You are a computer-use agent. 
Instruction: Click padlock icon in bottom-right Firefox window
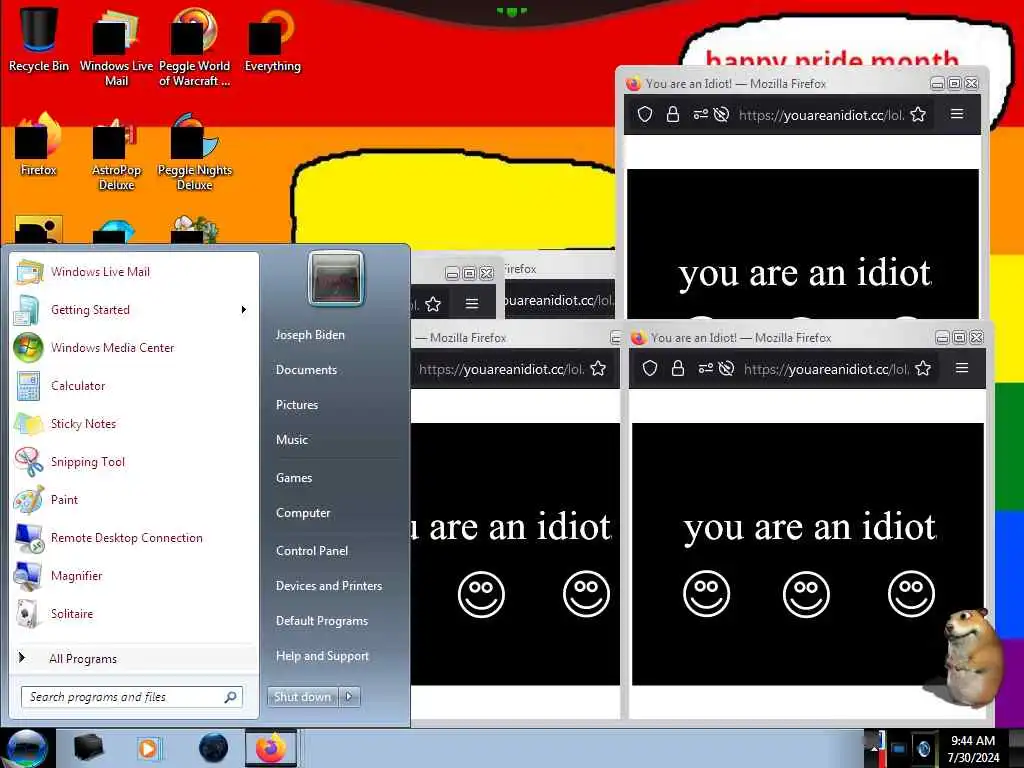tap(678, 369)
